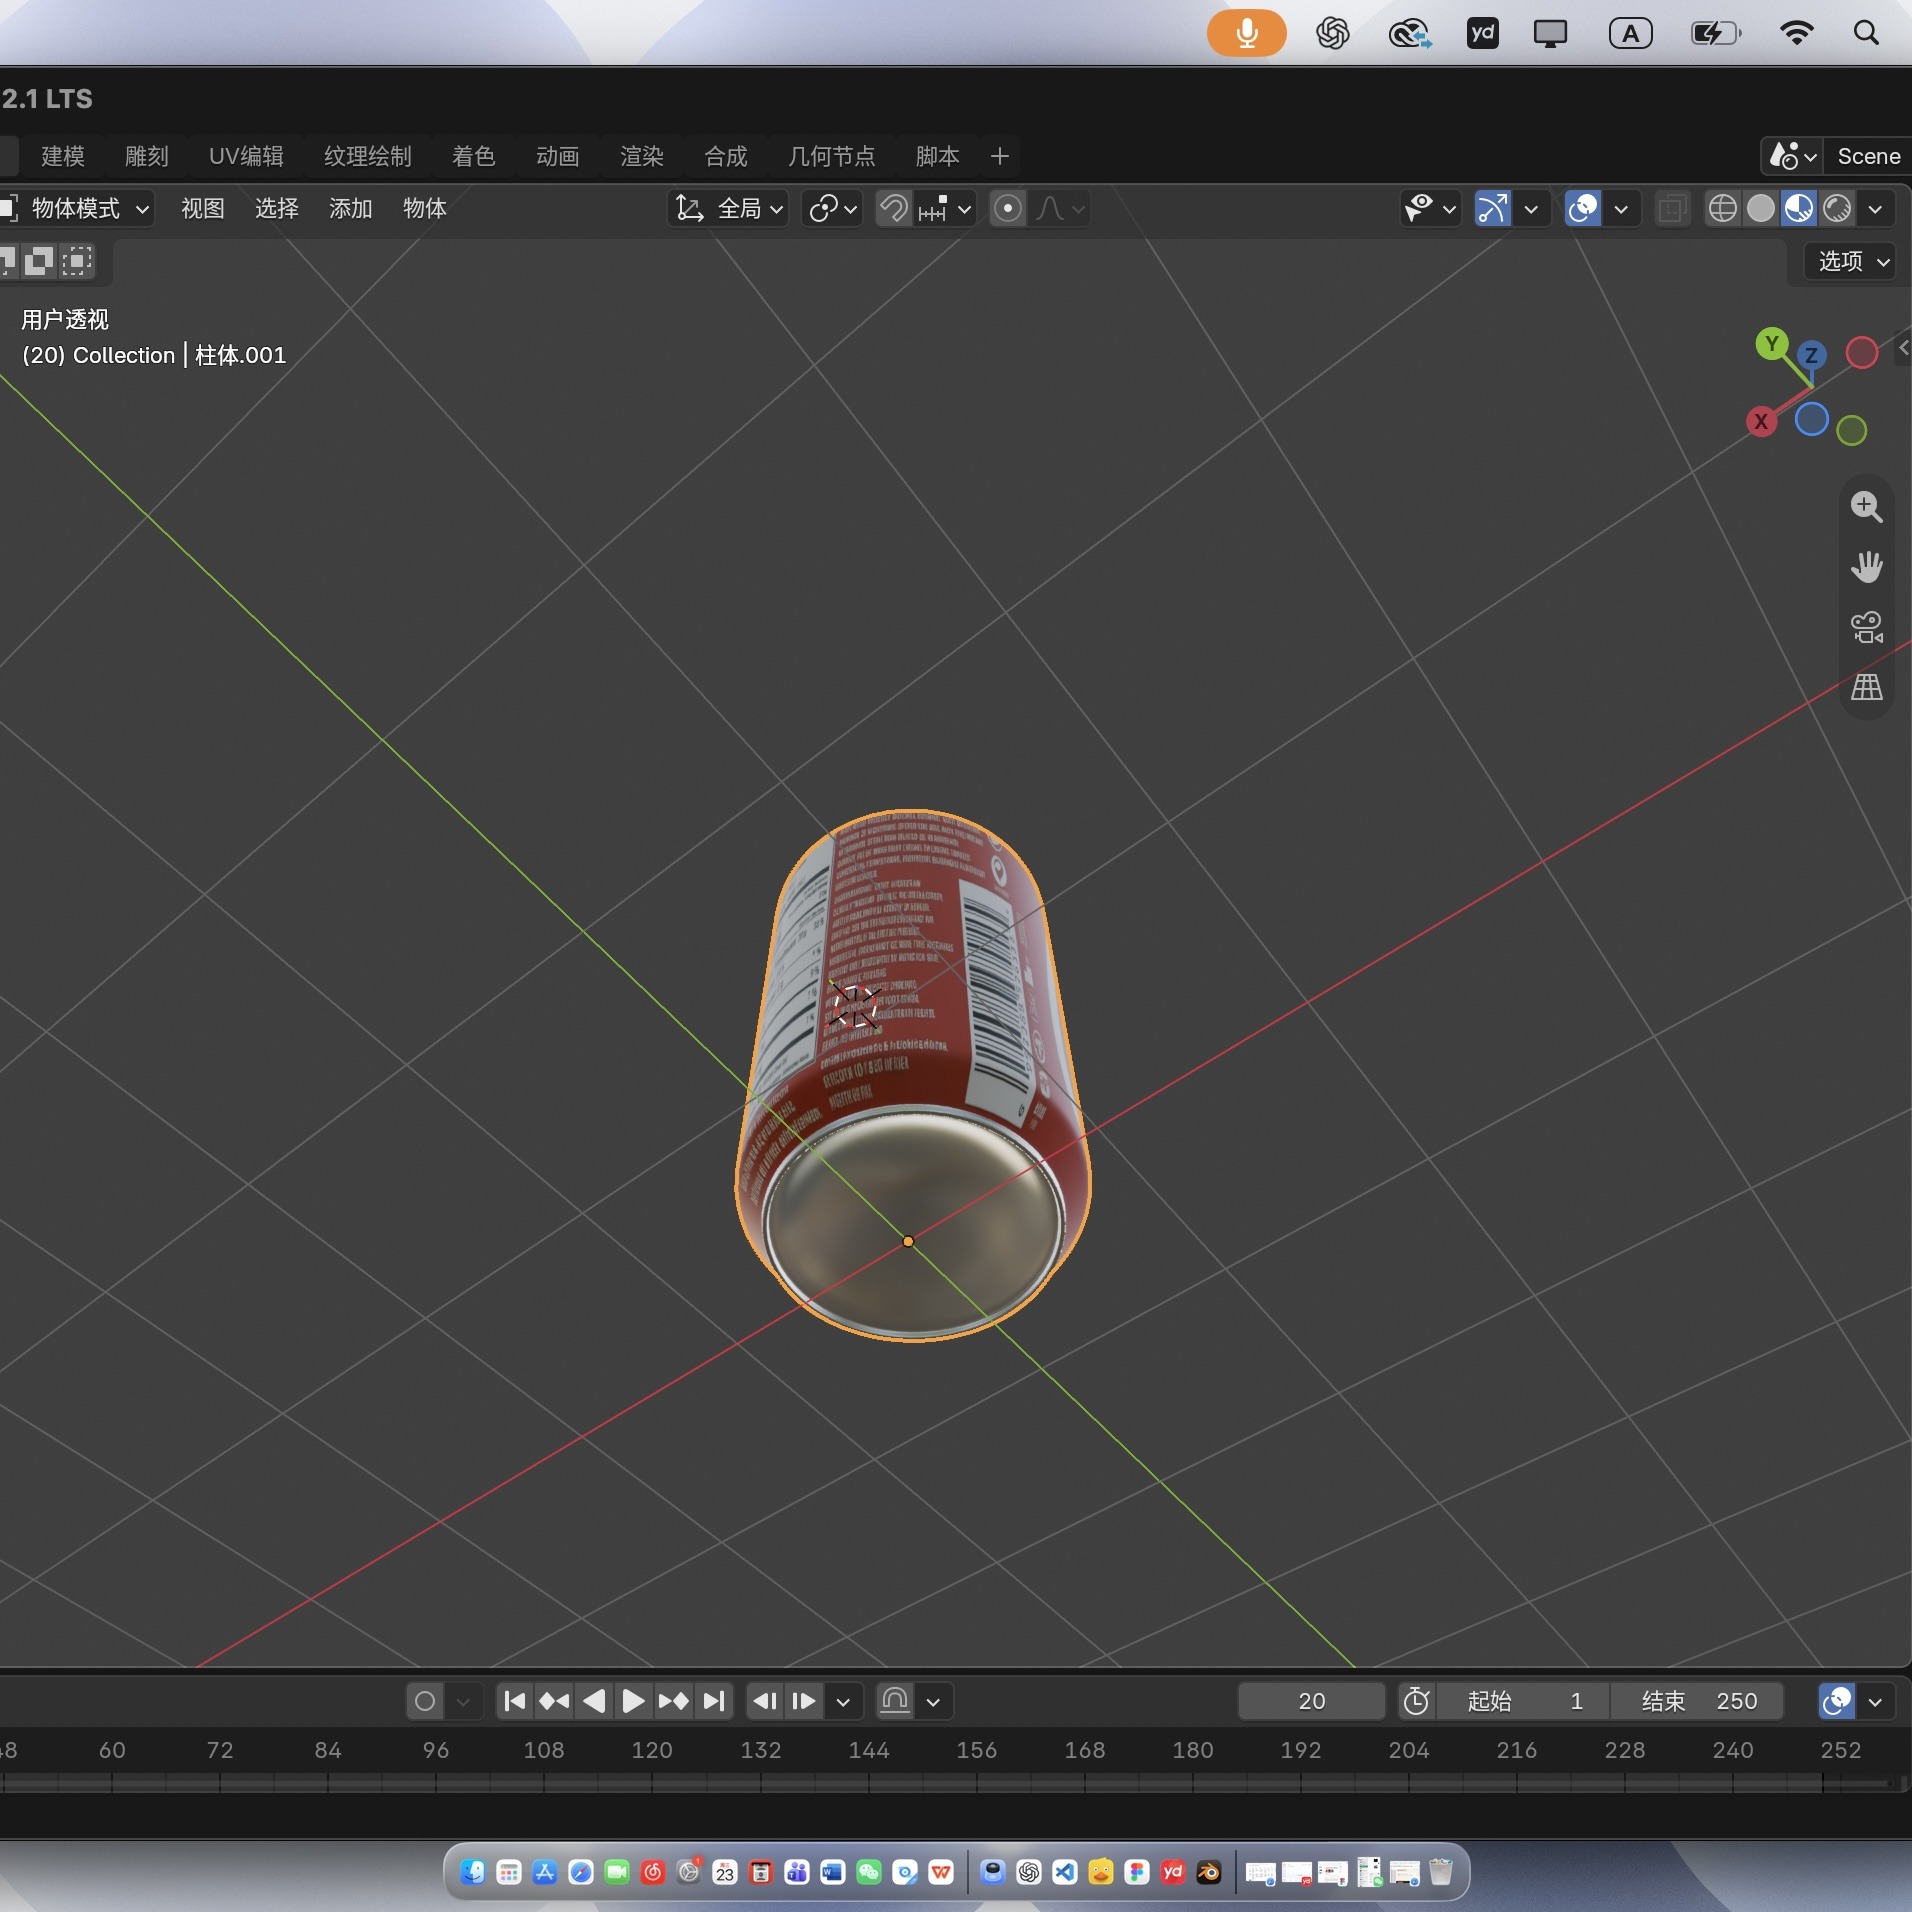The width and height of the screenshot is (1912, 1912).
Task: Toggle viewport overlays display
Action: (x=1583, y=208)
